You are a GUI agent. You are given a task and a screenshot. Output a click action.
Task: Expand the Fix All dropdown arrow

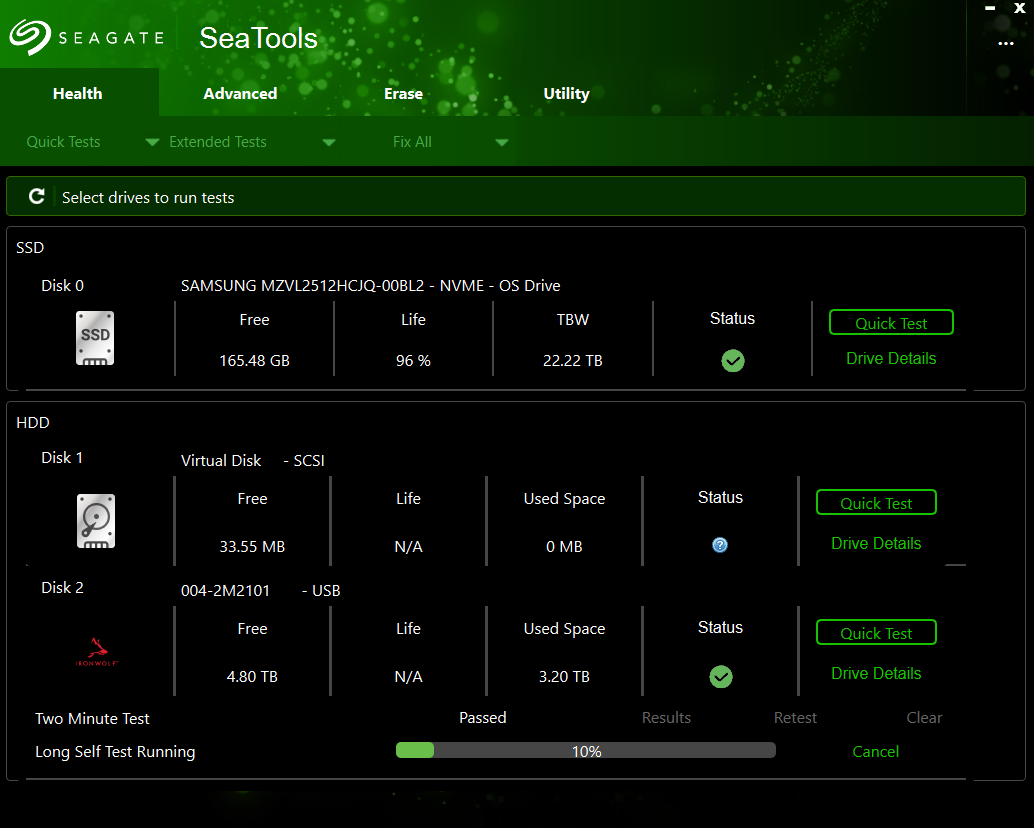pyautogui.click(x=502, y=142)
